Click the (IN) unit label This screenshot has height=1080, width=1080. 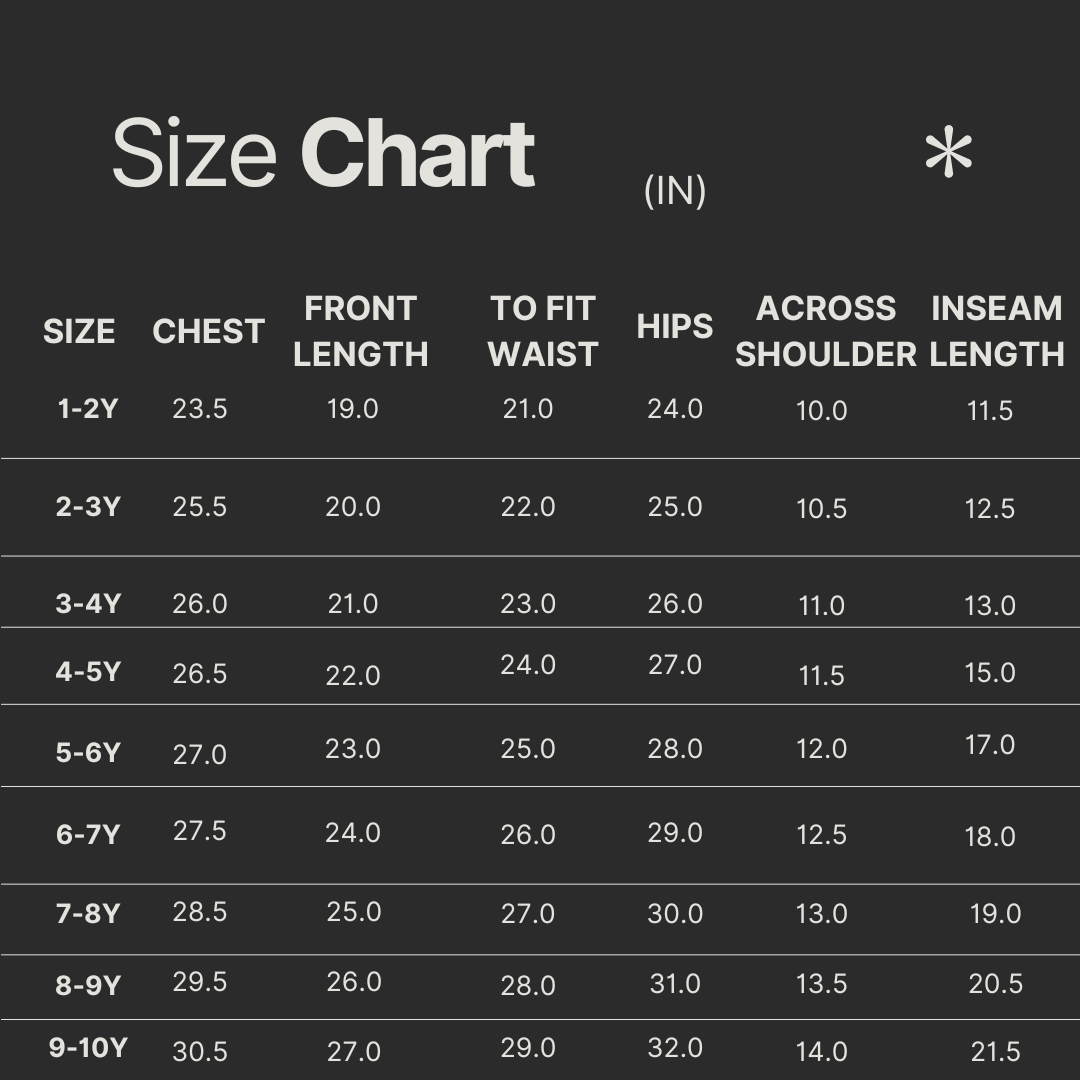click(x=675, y=190)
